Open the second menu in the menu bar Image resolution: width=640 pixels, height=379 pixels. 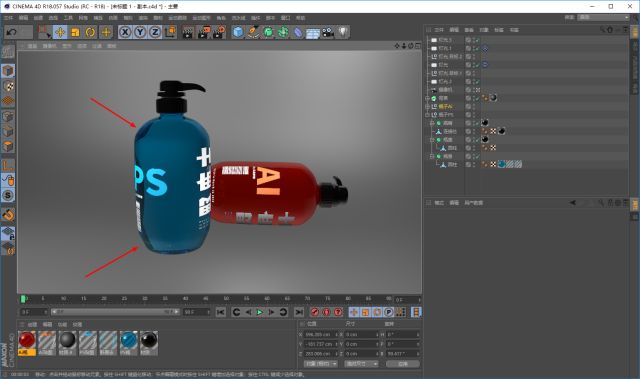click(23, 18)
